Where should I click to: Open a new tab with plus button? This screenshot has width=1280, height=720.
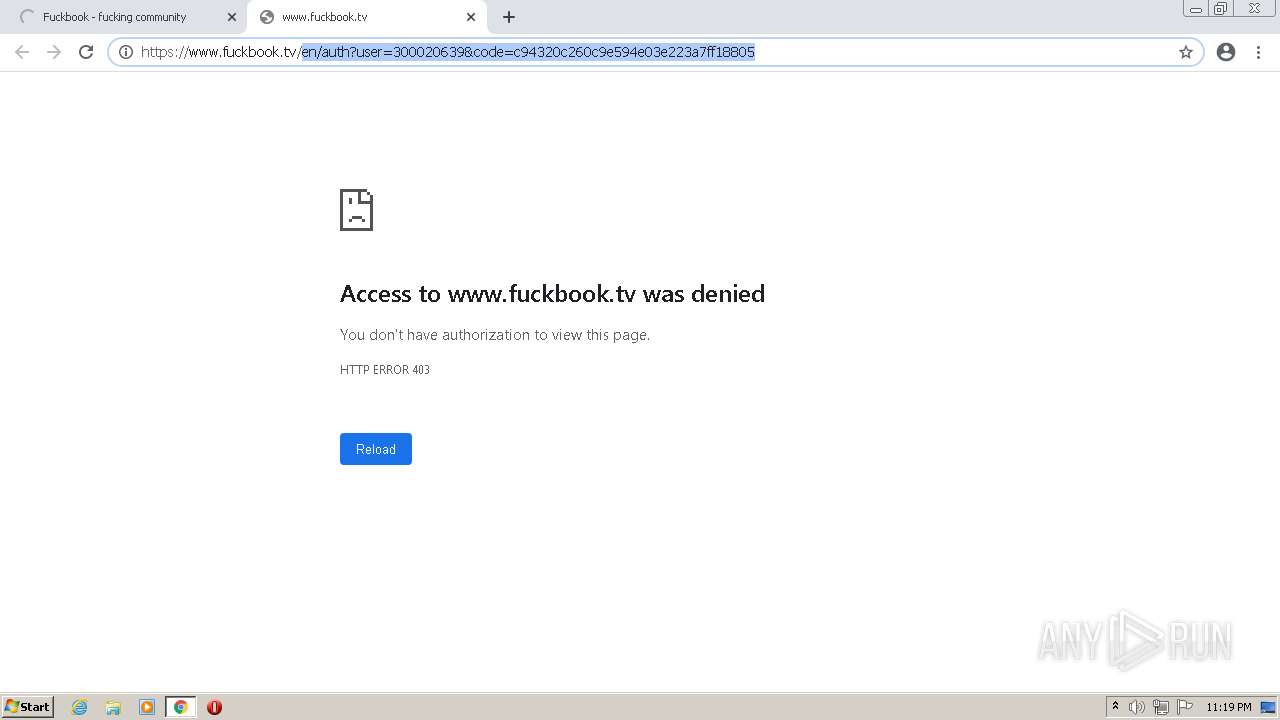509,17
